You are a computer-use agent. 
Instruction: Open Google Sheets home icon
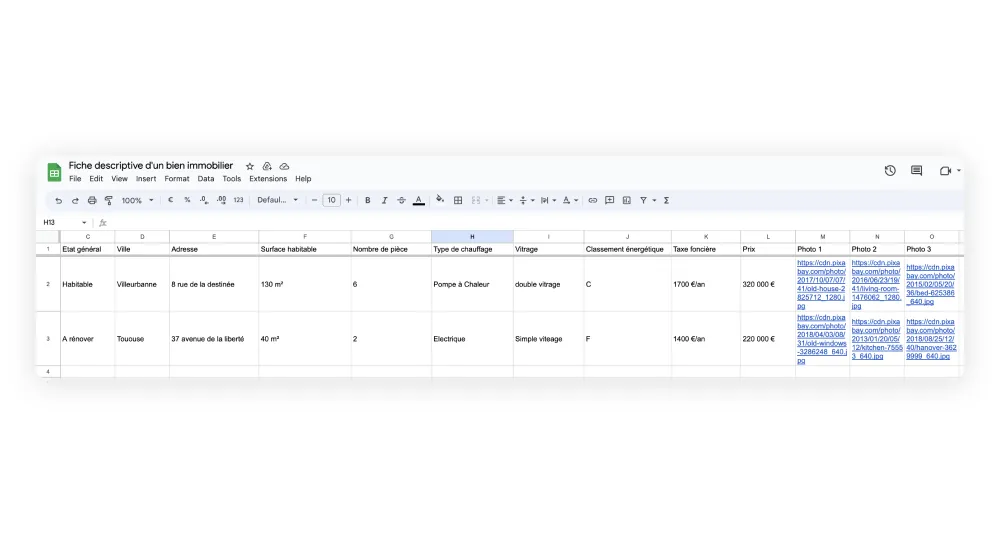54,172
